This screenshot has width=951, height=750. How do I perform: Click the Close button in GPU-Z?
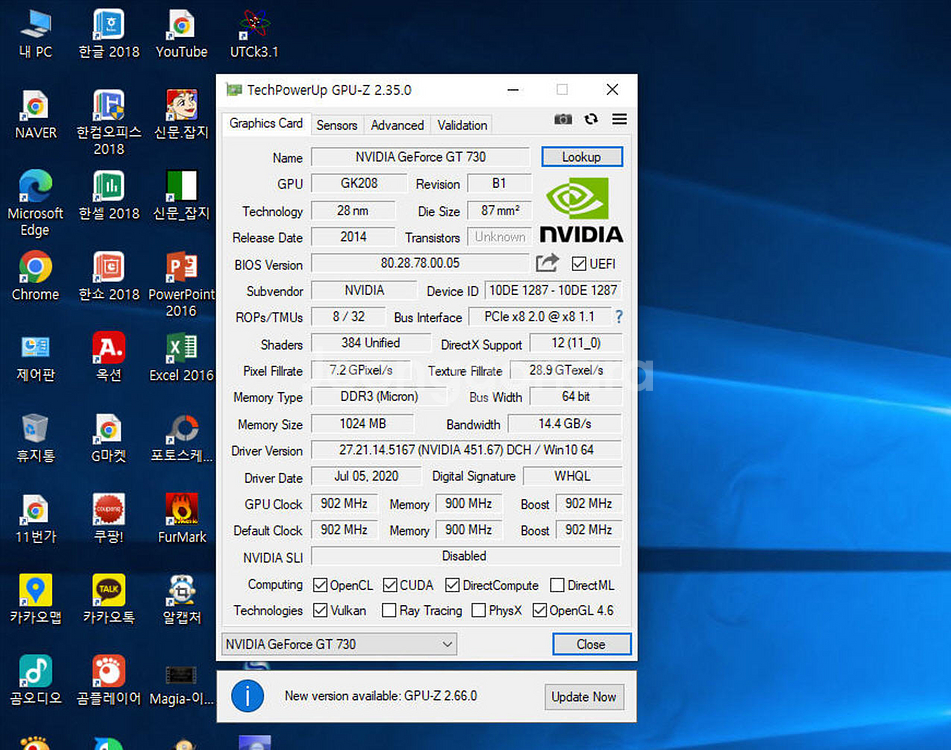(591, 644)
